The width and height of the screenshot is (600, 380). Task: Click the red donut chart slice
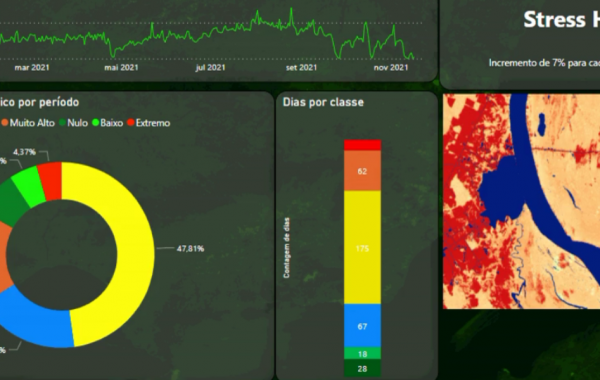(x=51, y=180)
